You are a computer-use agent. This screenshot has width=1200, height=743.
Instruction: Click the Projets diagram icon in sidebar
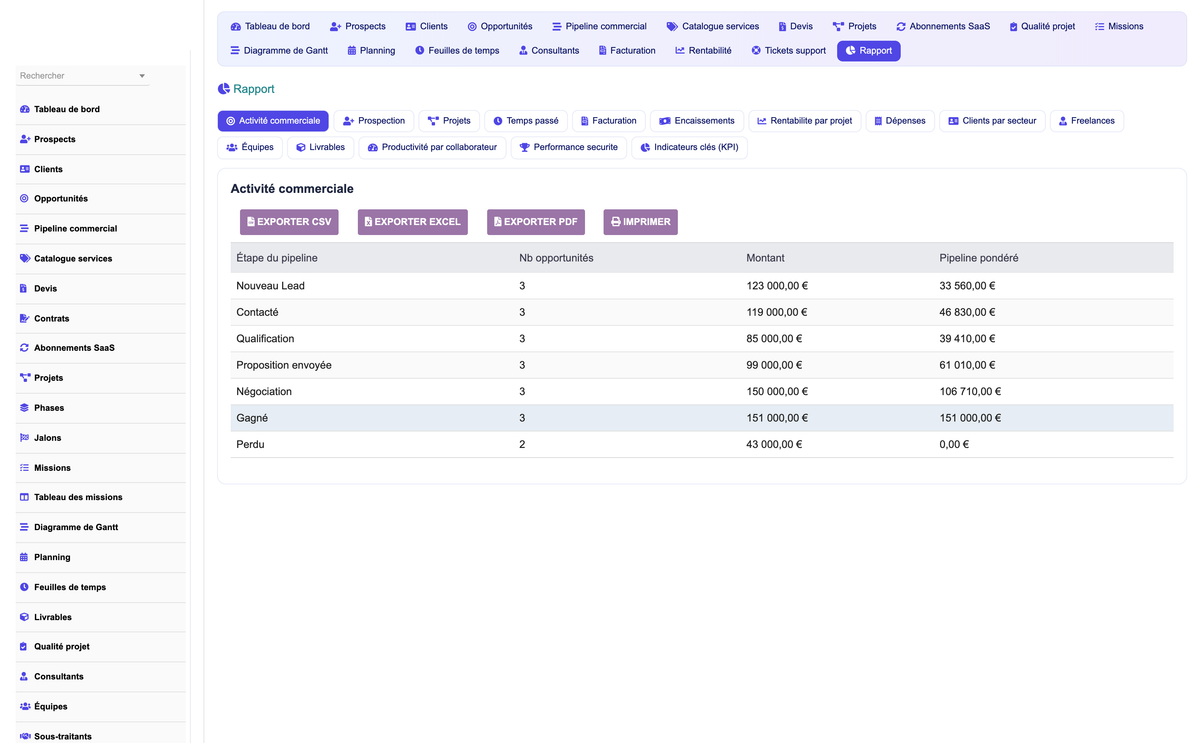pyautogui.click(x=24, y=378)
